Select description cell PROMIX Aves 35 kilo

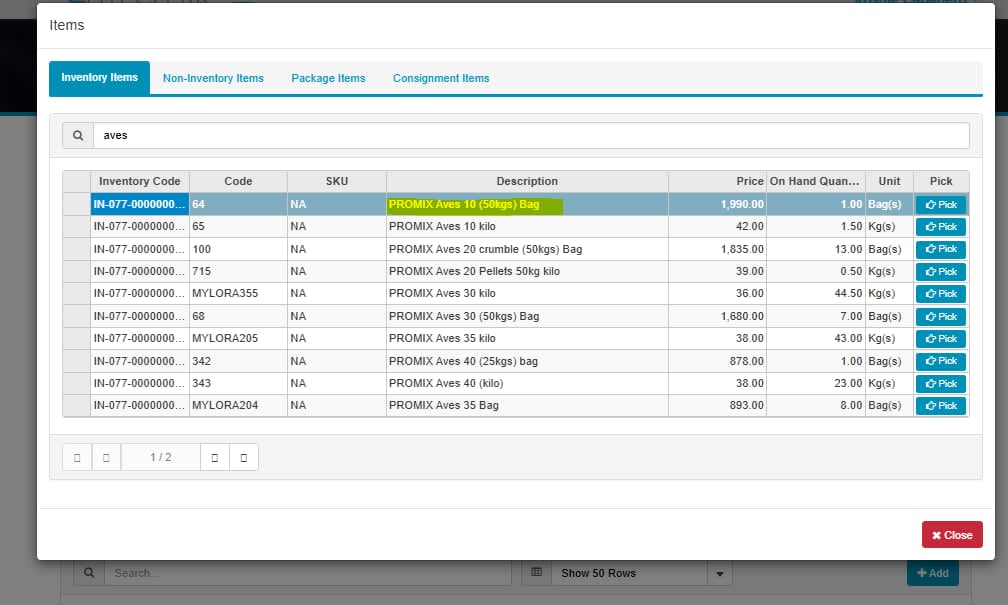pyautogui.click(x=527, y=338)
